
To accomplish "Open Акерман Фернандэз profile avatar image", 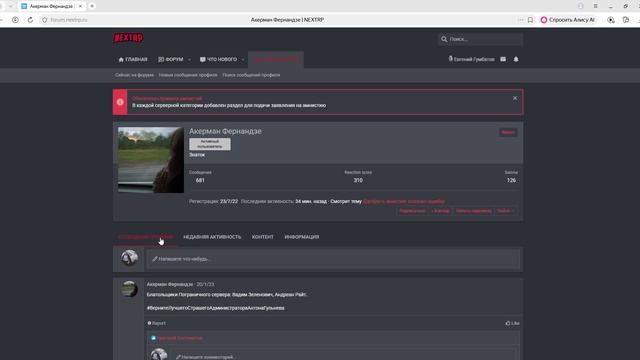I will tap(151, 160).
